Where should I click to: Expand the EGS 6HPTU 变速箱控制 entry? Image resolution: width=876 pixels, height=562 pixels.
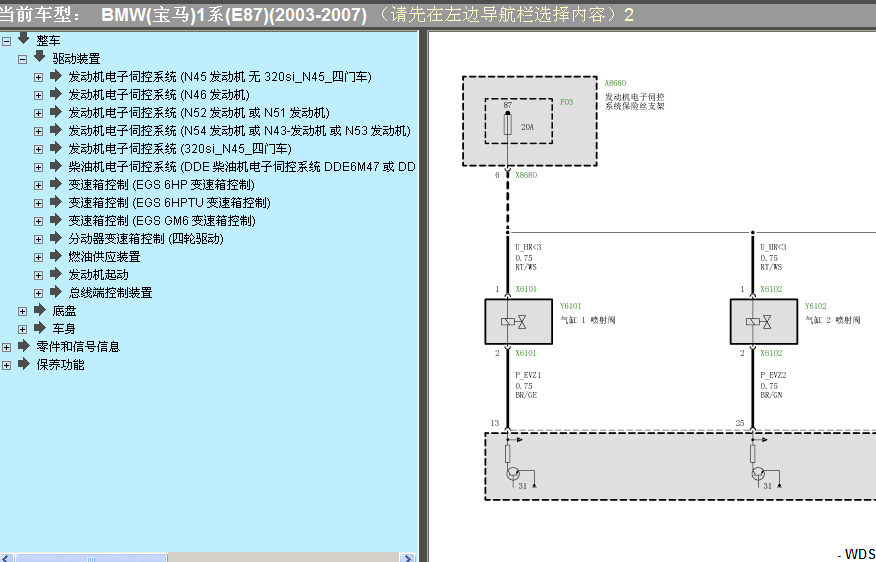point(38,203)
